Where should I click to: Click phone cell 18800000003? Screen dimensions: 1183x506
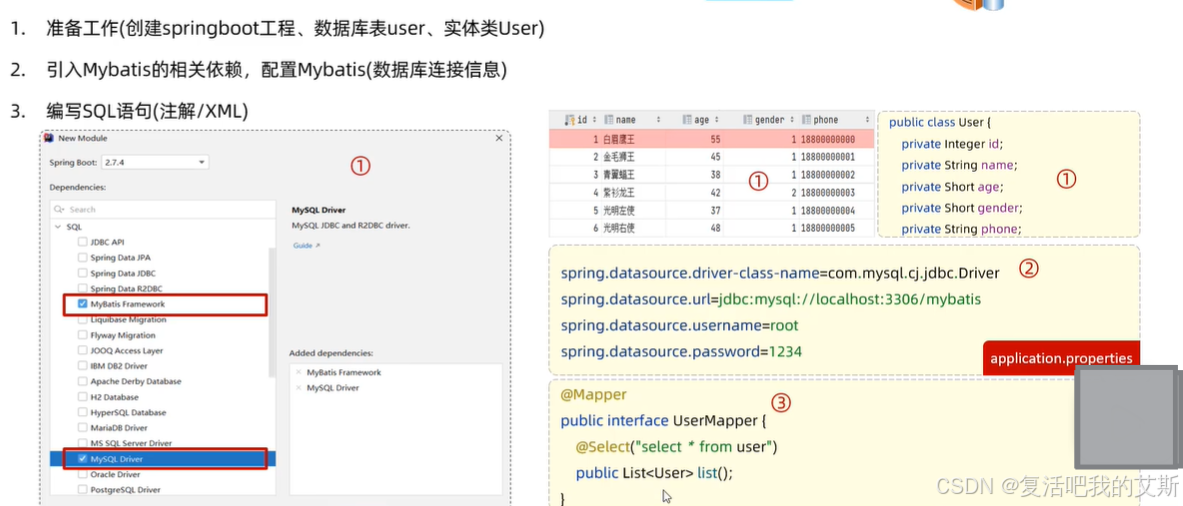click(828, 192)
